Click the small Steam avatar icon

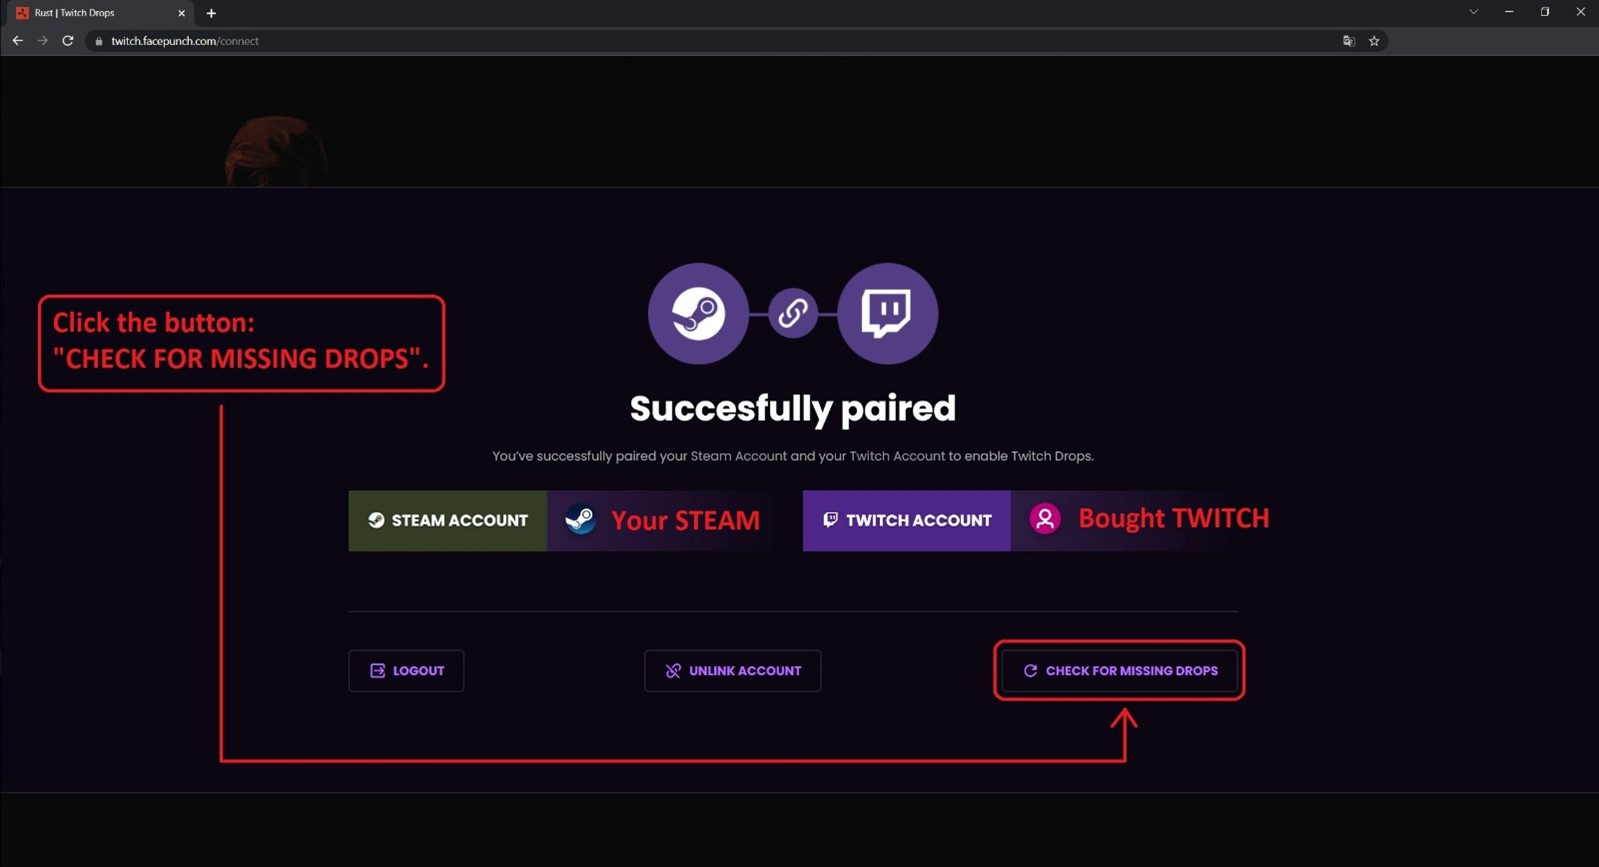(x=580, y=519)
